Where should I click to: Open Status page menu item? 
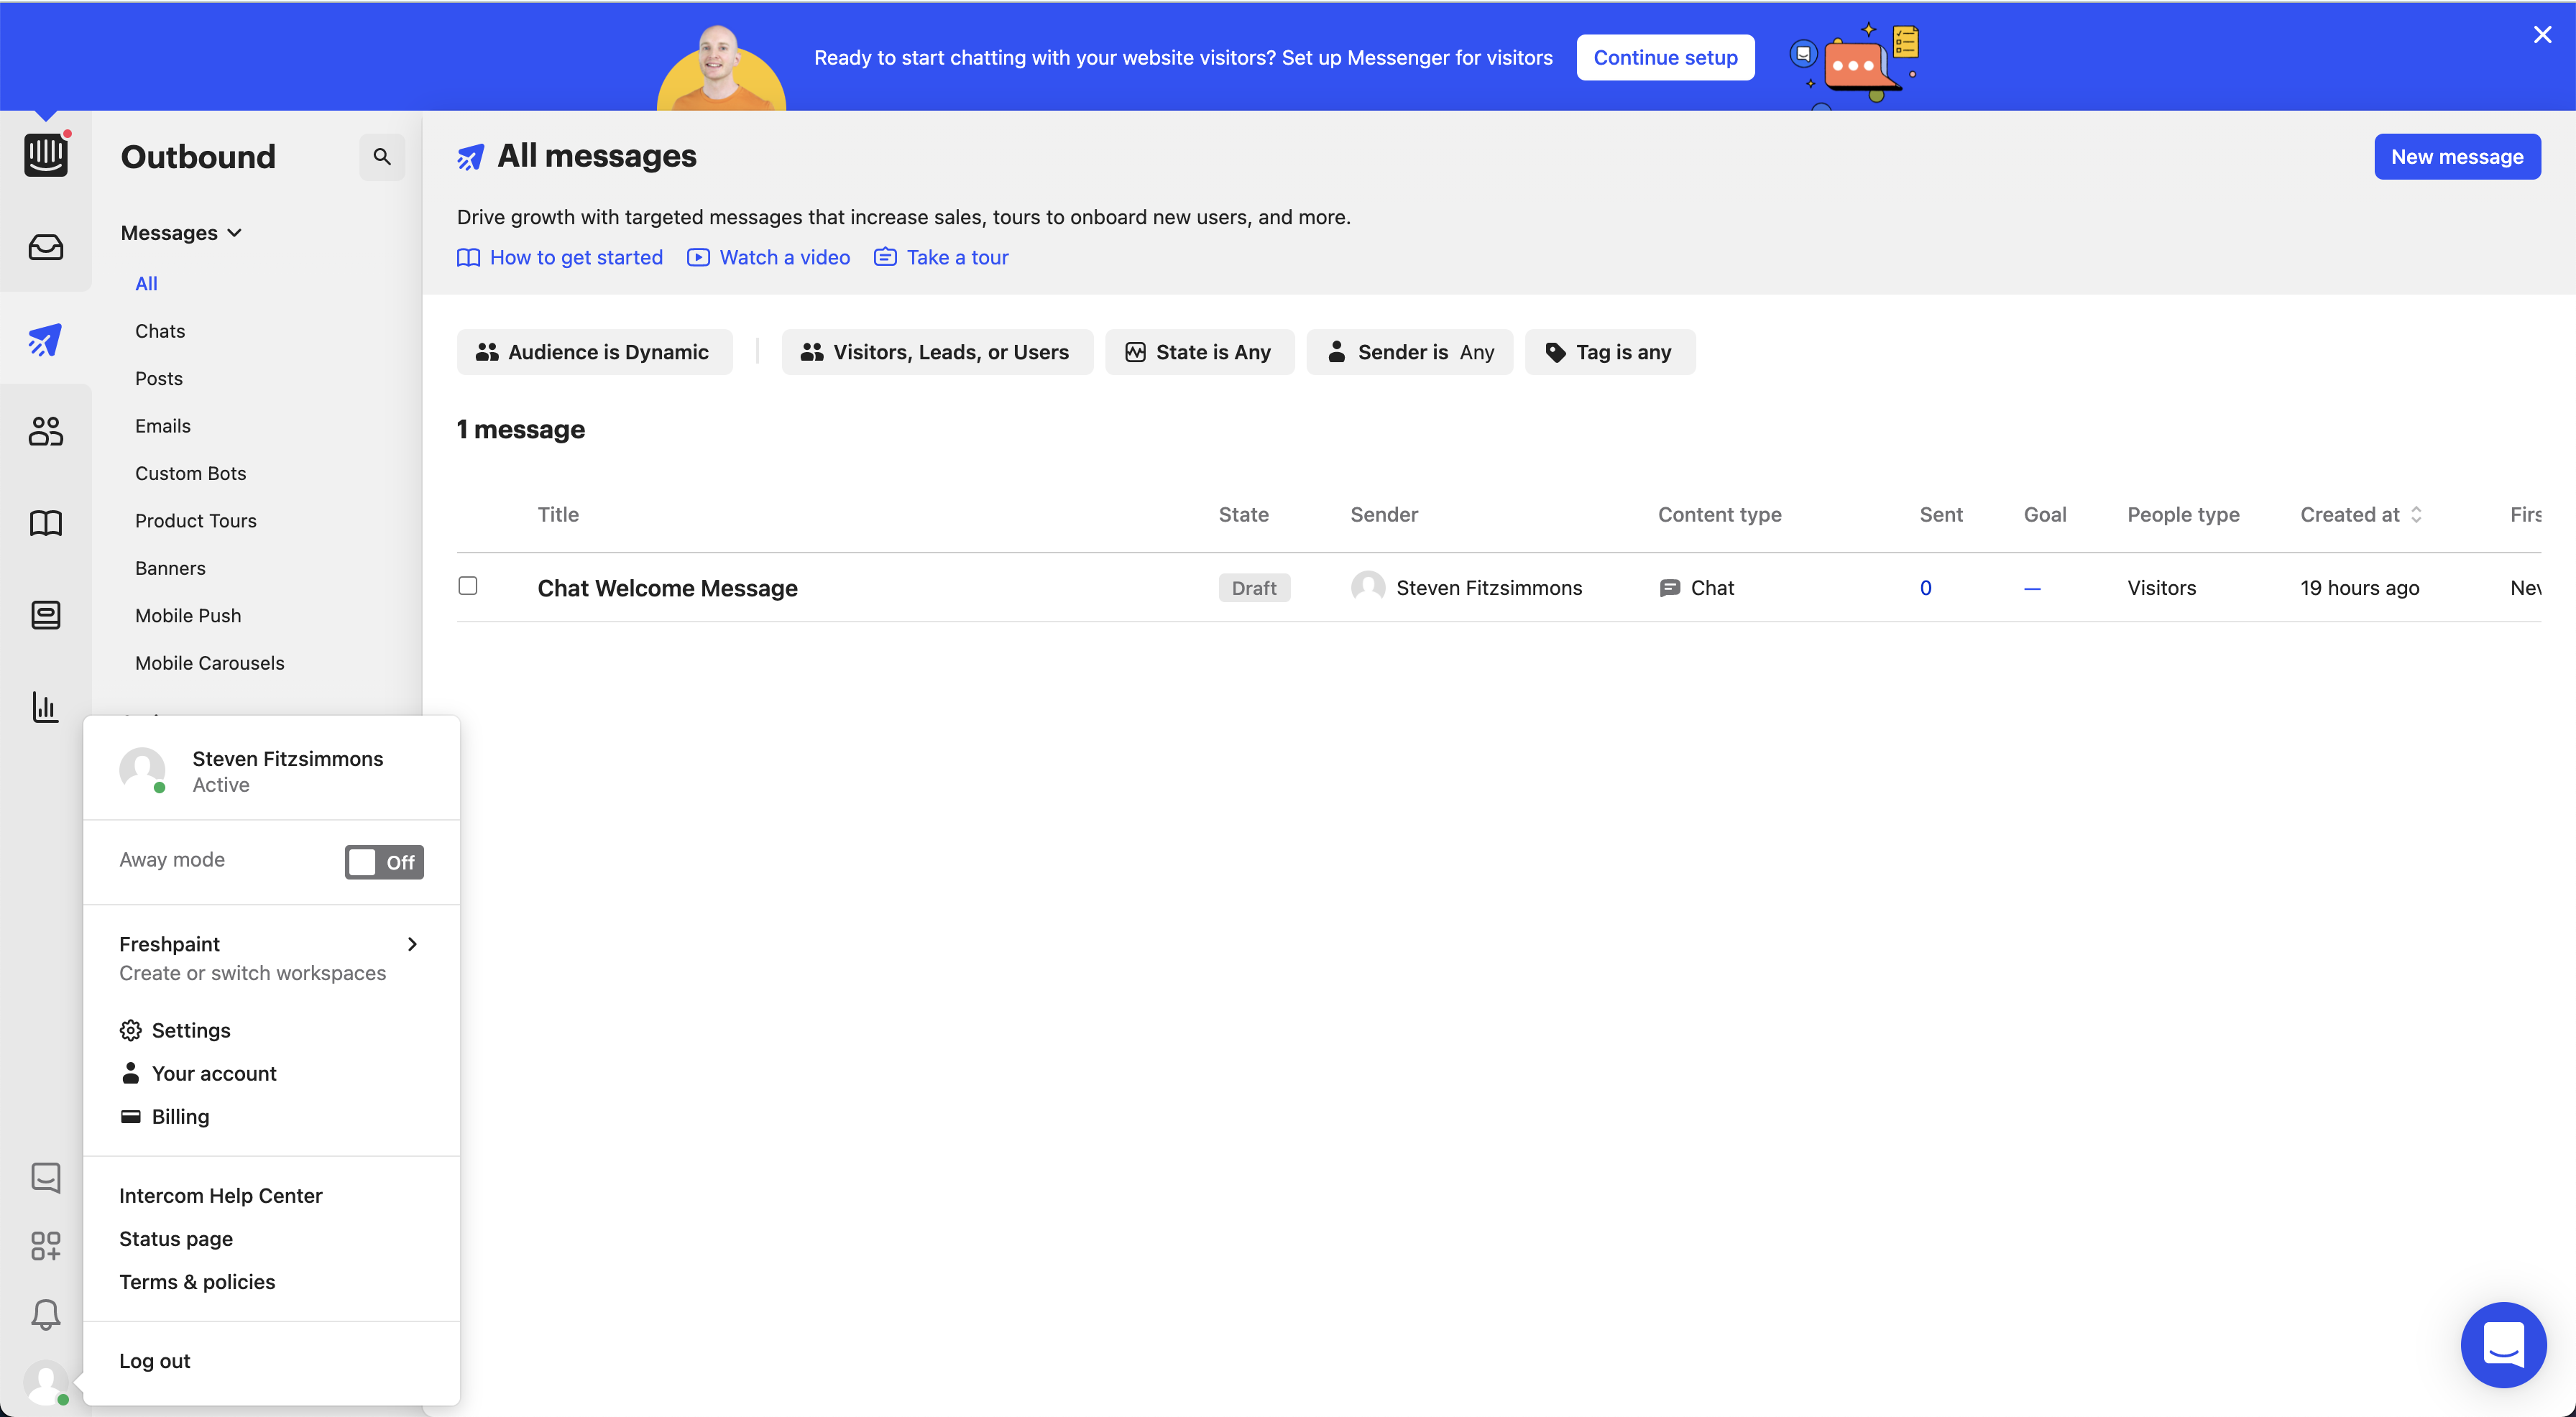tap(176, 1238)
